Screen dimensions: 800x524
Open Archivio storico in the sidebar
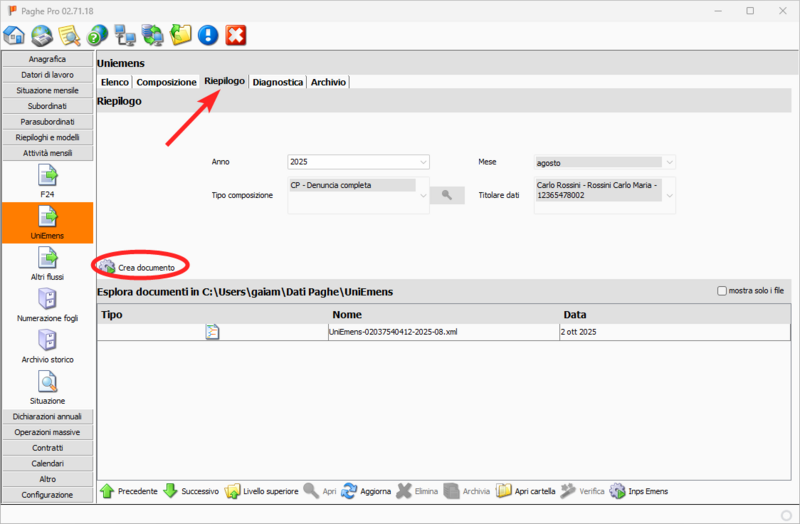point(48,346)
